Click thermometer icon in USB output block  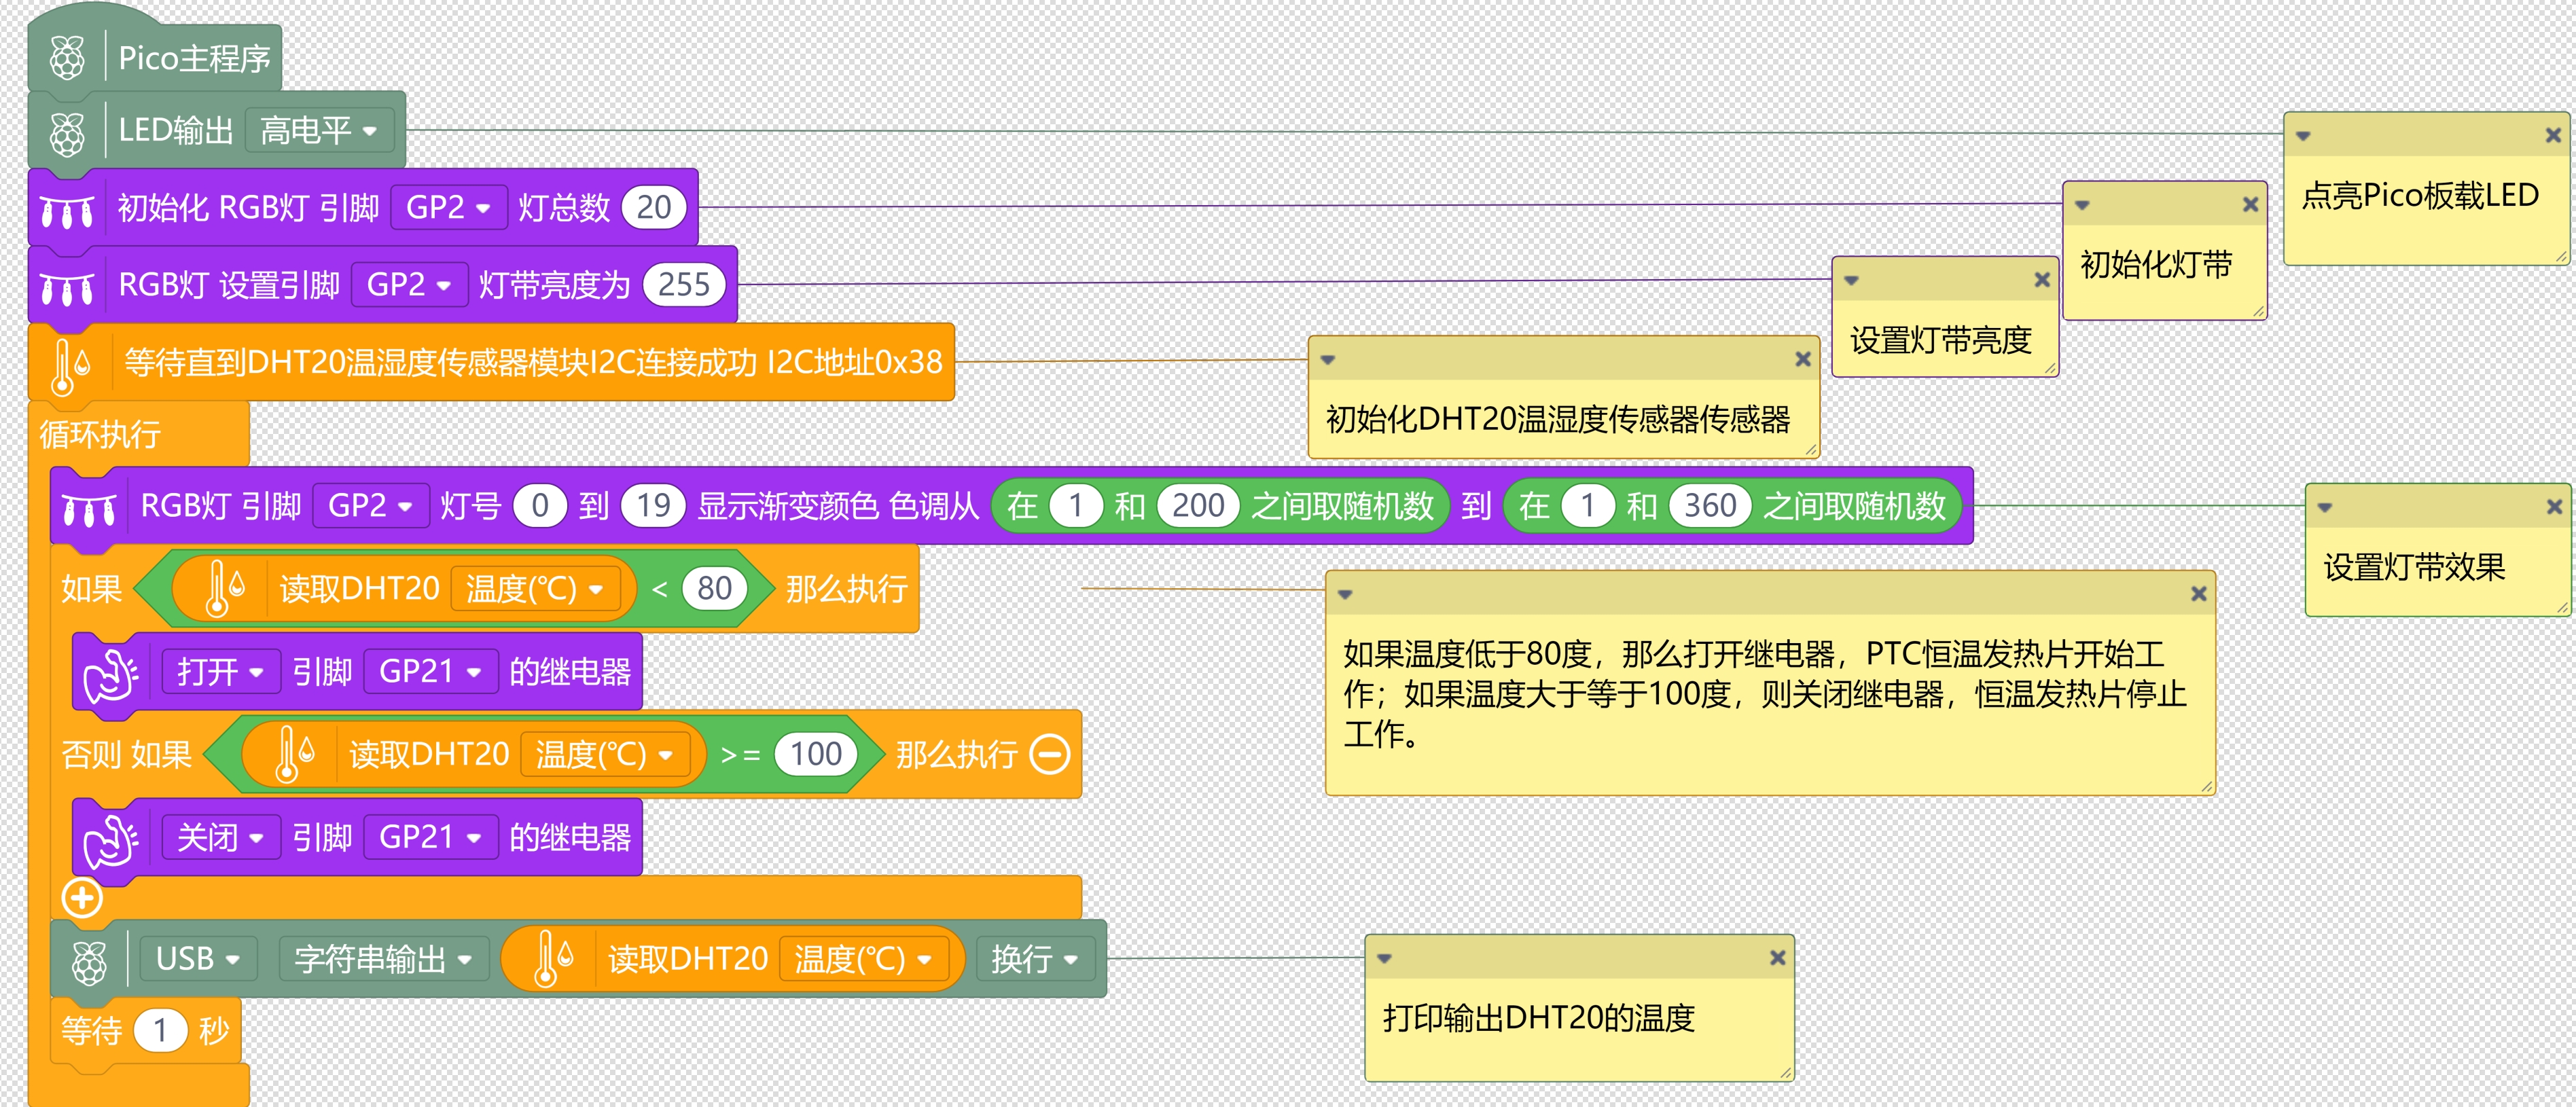(553, 959)
